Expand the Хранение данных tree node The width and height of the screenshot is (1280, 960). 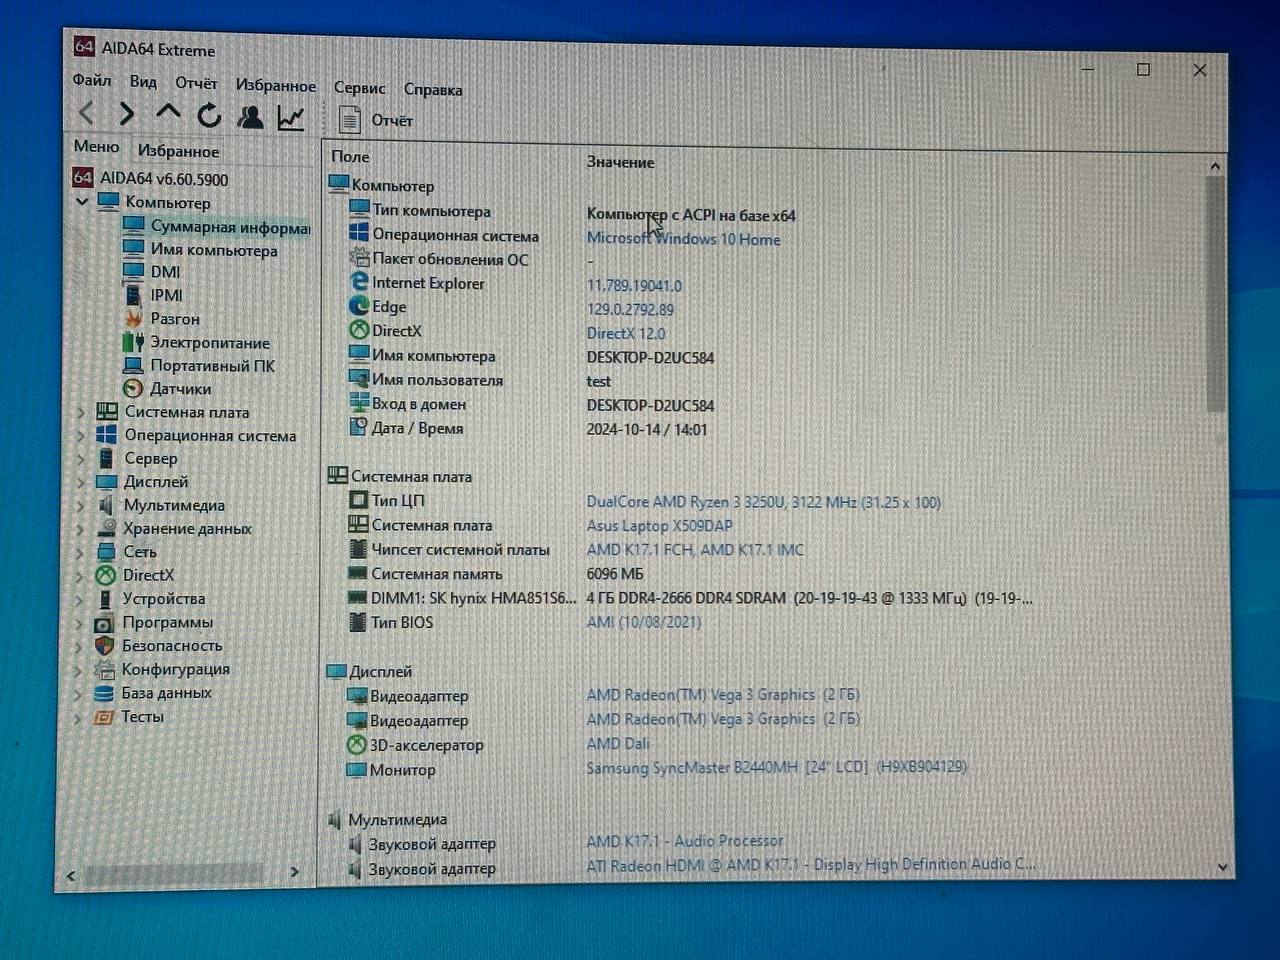point(81,529)
